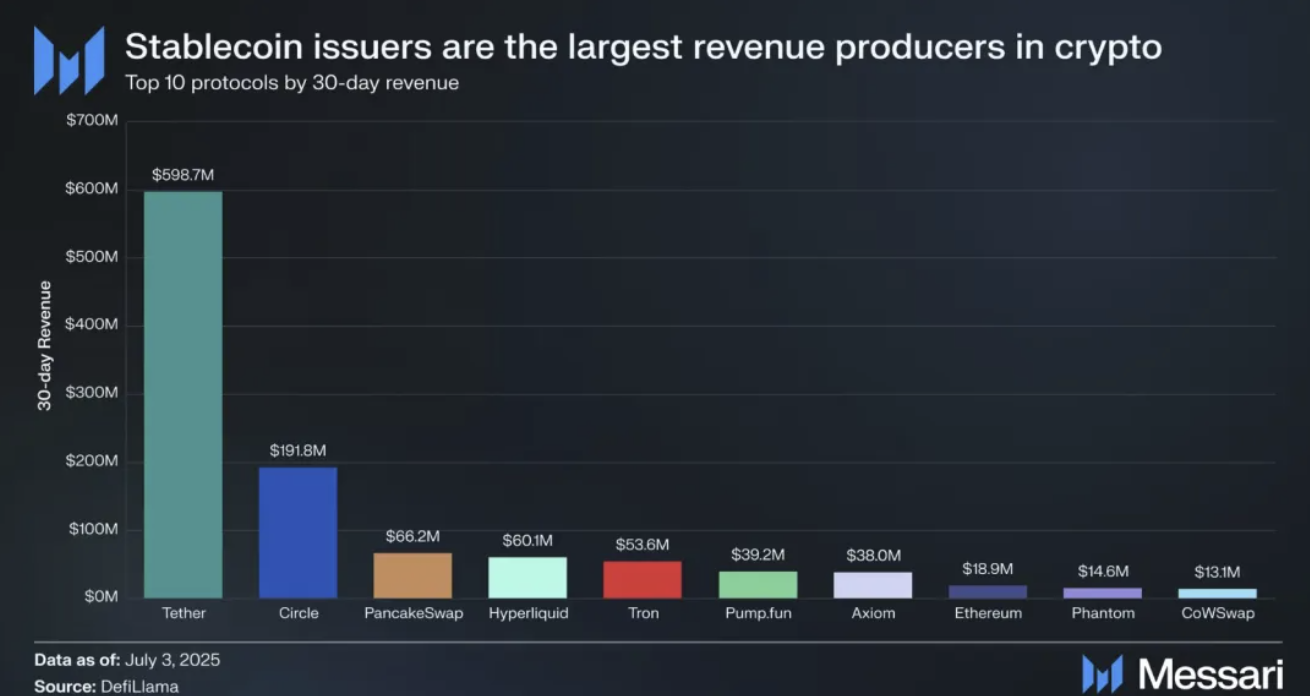Select the teal Tether revenue bar

183,395
